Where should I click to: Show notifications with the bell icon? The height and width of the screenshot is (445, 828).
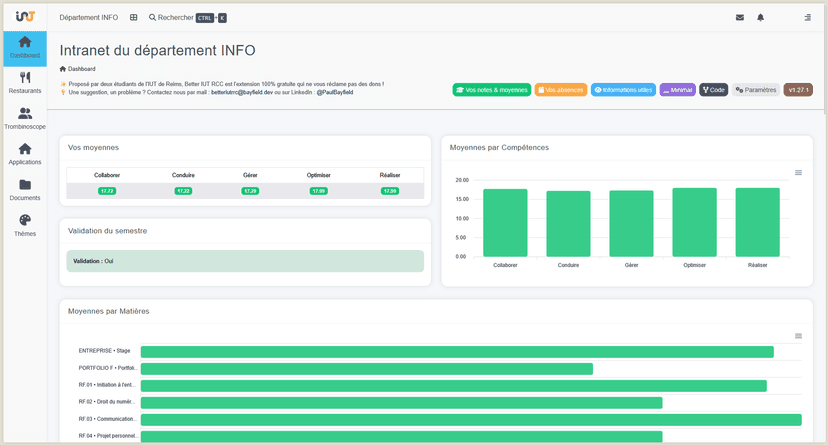point(760,17)
